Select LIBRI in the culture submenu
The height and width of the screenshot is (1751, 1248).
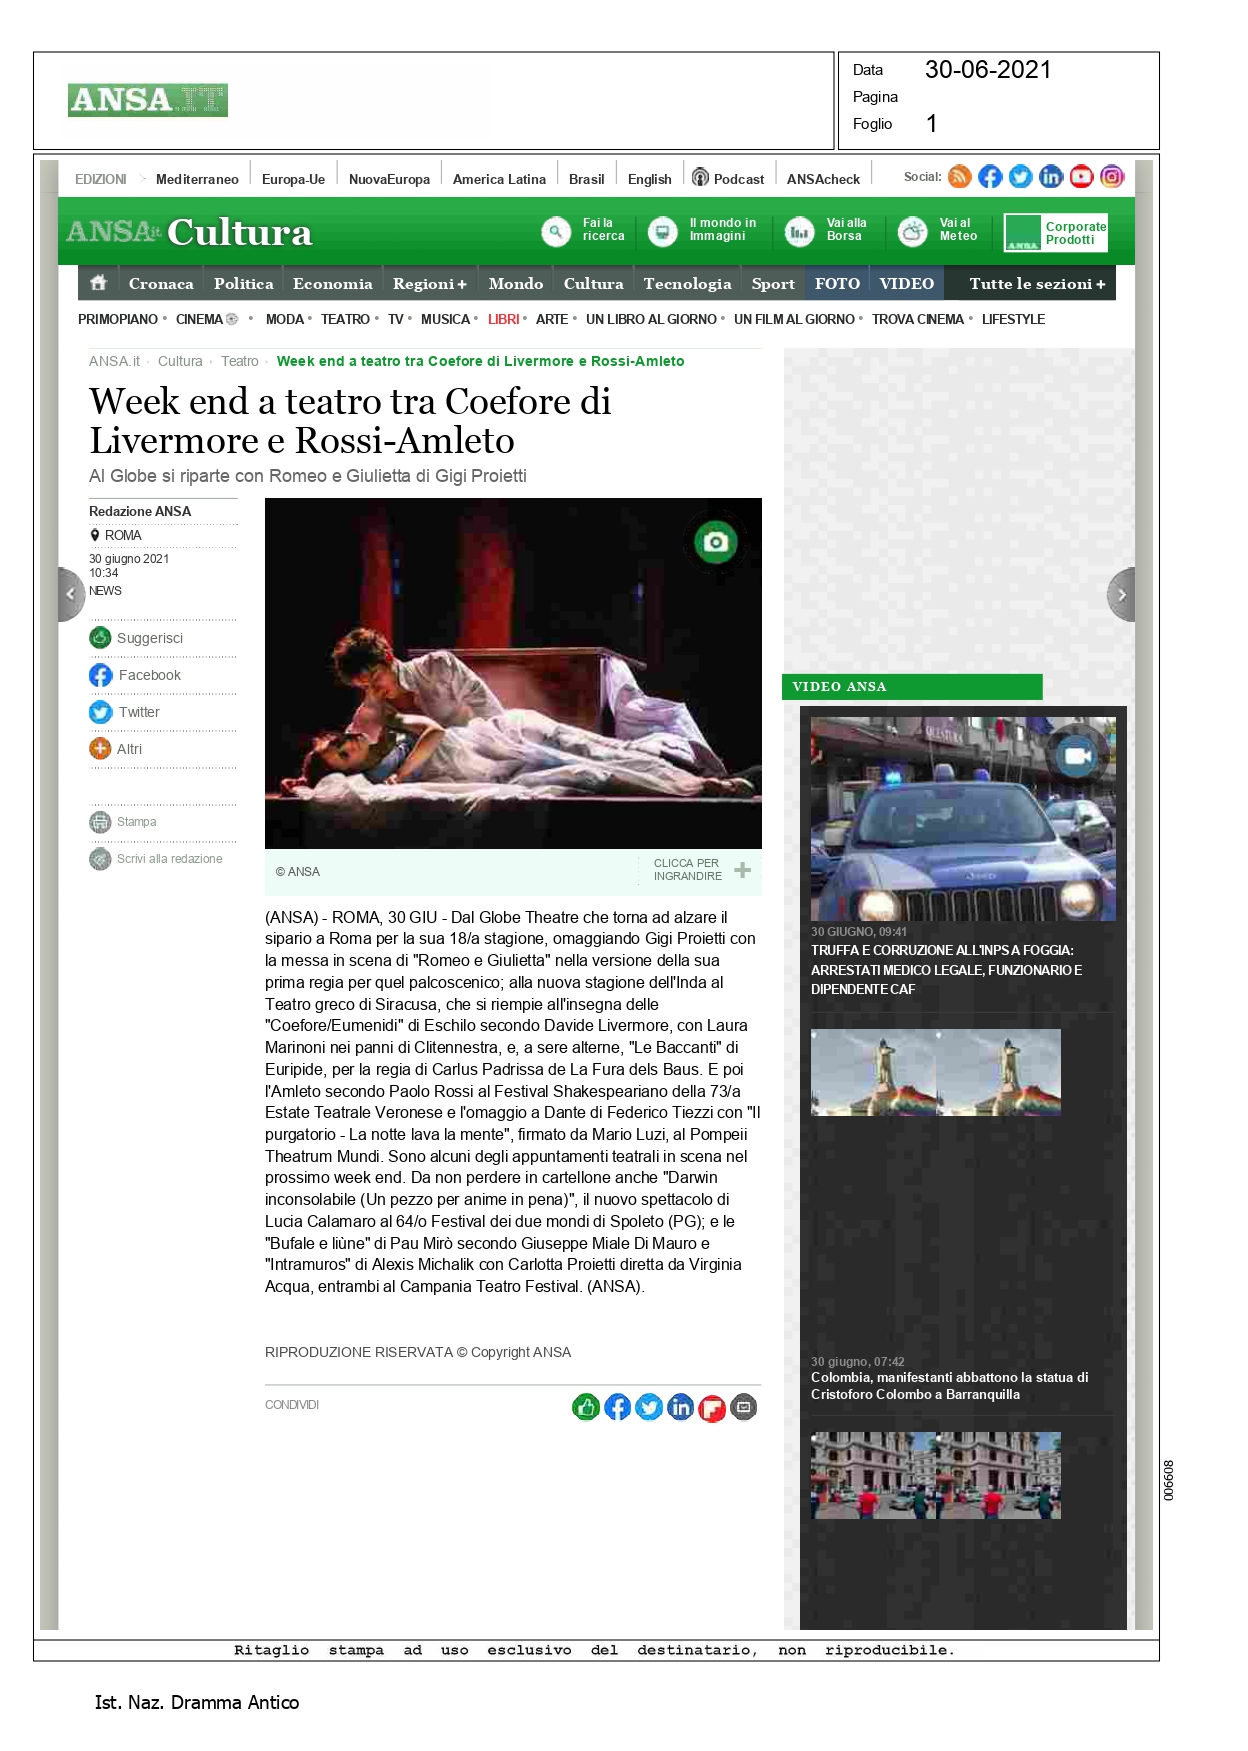pyautogui.click(x=504, y=320)
